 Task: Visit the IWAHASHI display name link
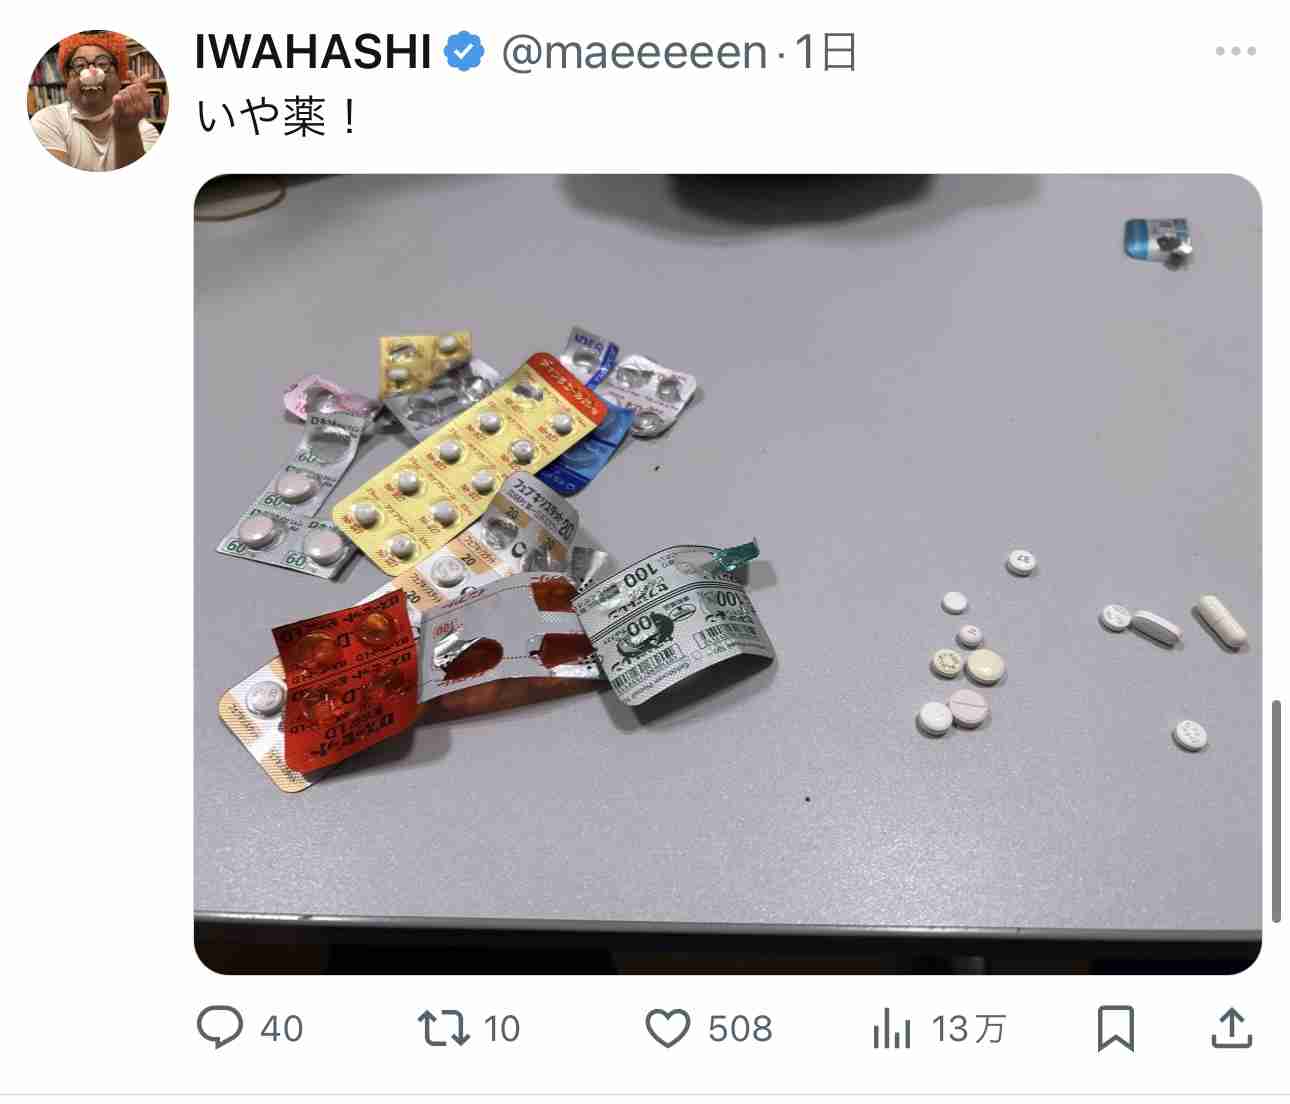[x=312, y=52]
